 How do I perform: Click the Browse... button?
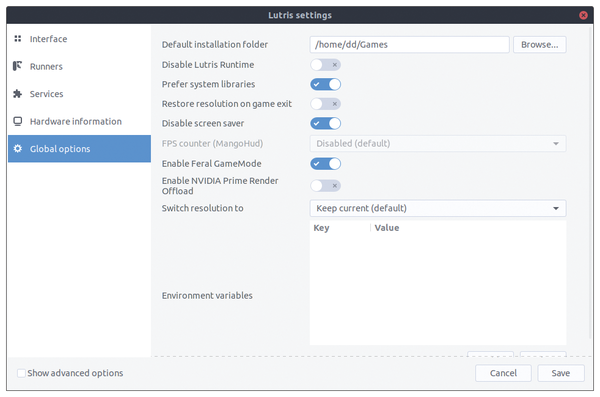540,44
